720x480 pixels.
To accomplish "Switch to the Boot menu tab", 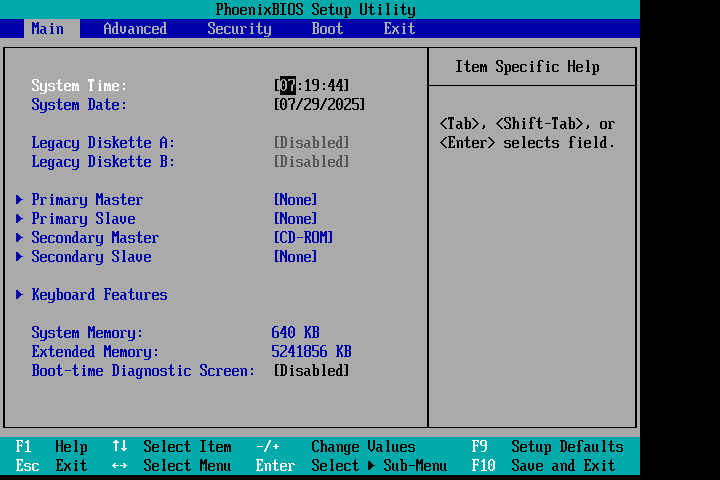I will [327, 28].
